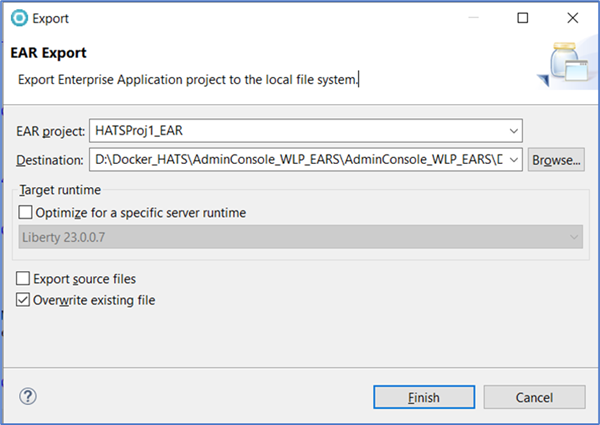Enable Optimize for a specific server runtime
The width and height of the screenshot is (600, 425).
click(25, 212)
